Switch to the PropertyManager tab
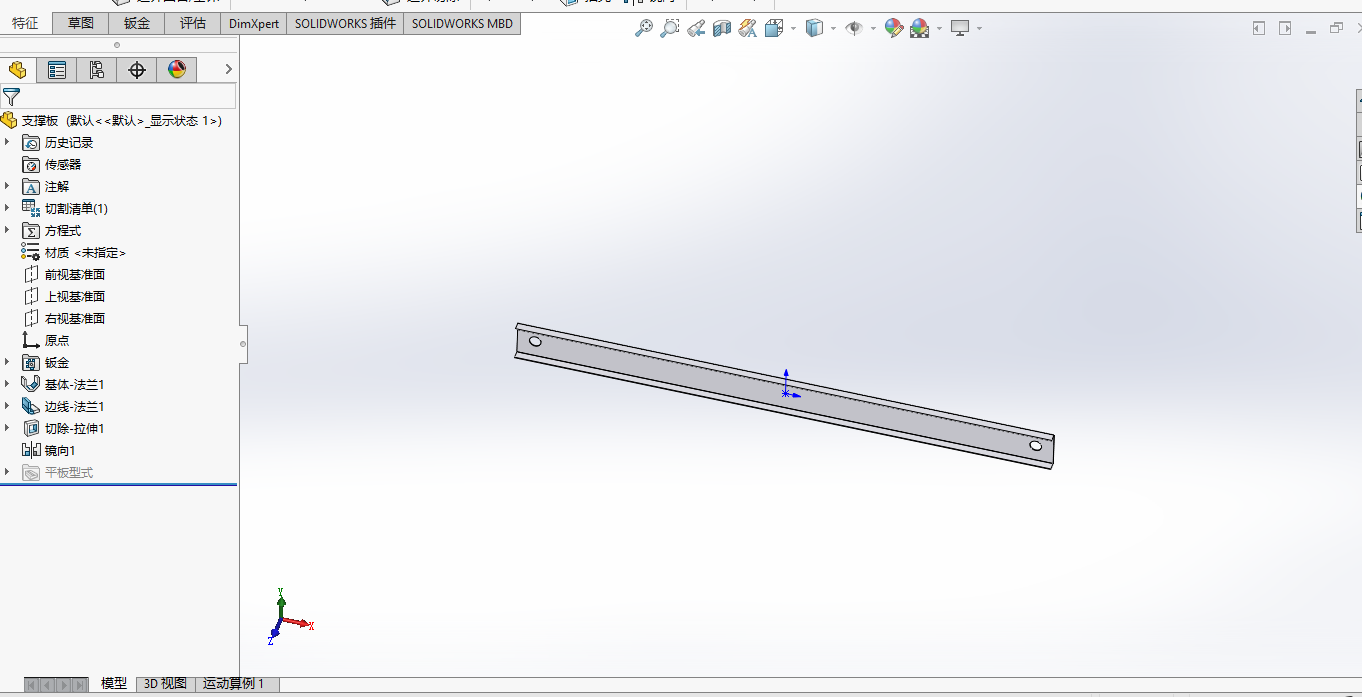1362x697 pixels. [x=57, y=70]
